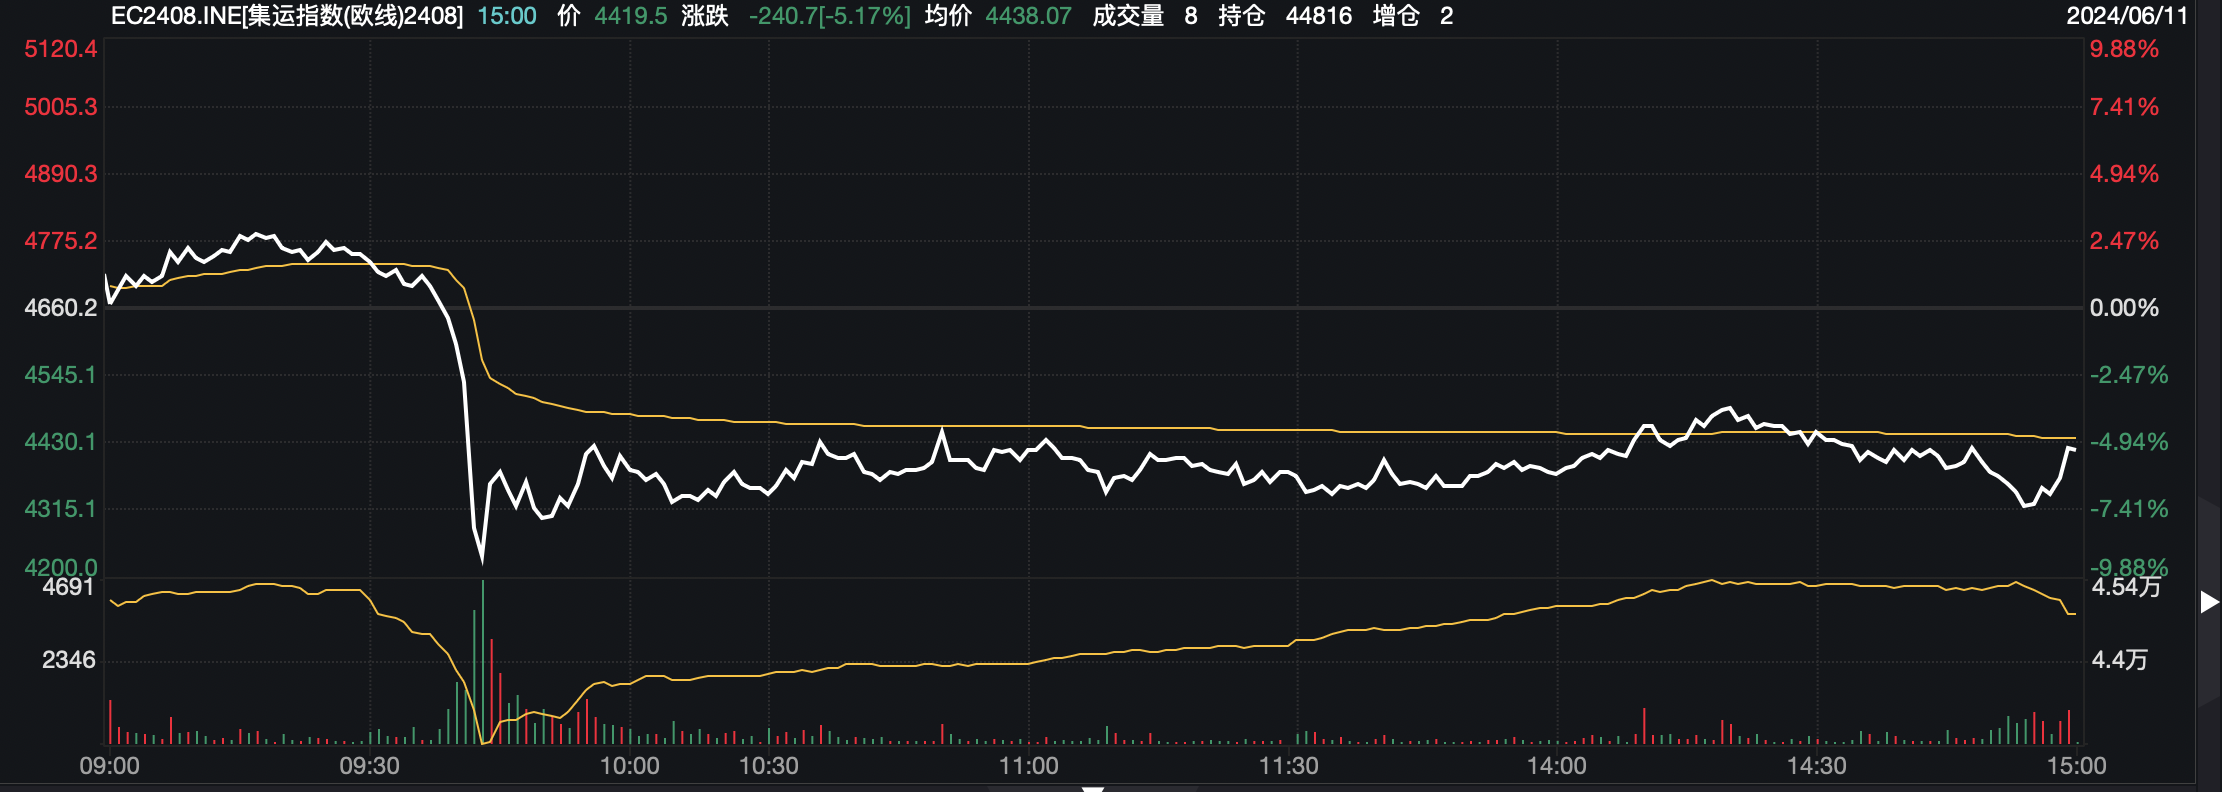
Task: Click the 09:30 time axis label
Action: (369, 766)
